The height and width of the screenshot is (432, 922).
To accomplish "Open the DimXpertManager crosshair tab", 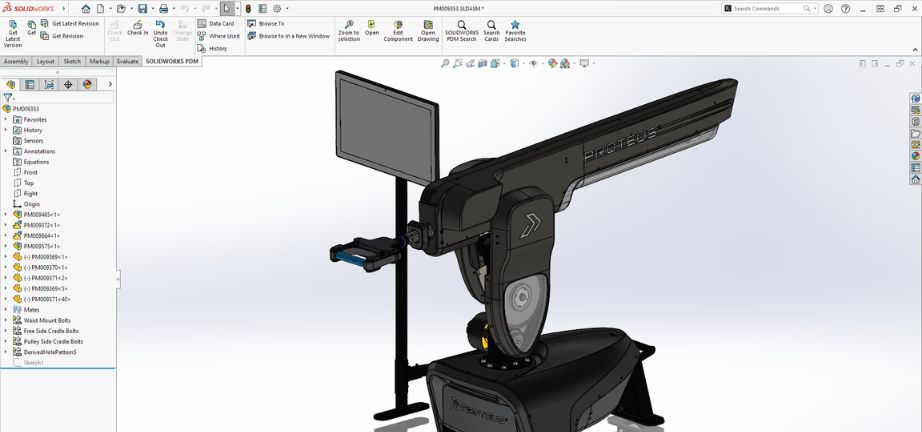I will [68, 85].
